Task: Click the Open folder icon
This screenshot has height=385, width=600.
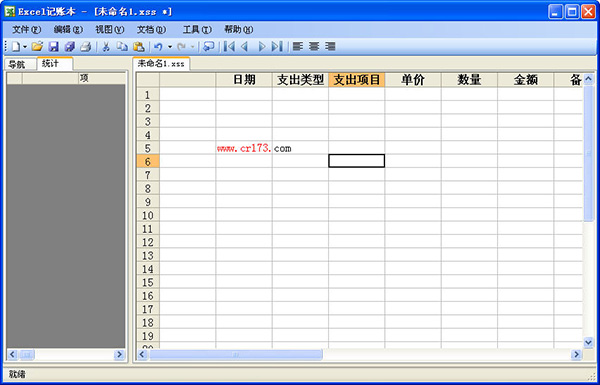Action: coord(37,47)
